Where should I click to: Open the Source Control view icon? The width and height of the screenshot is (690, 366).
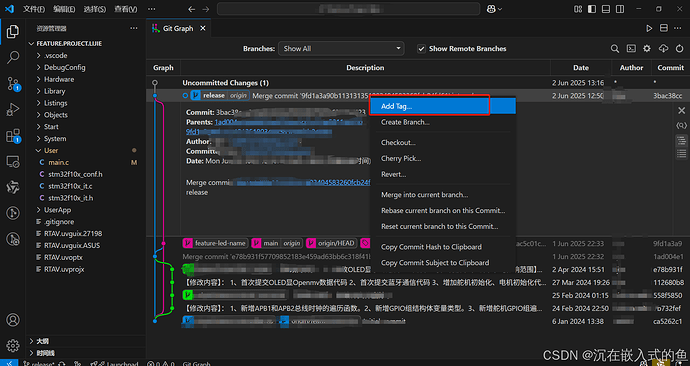pos(13,83)
